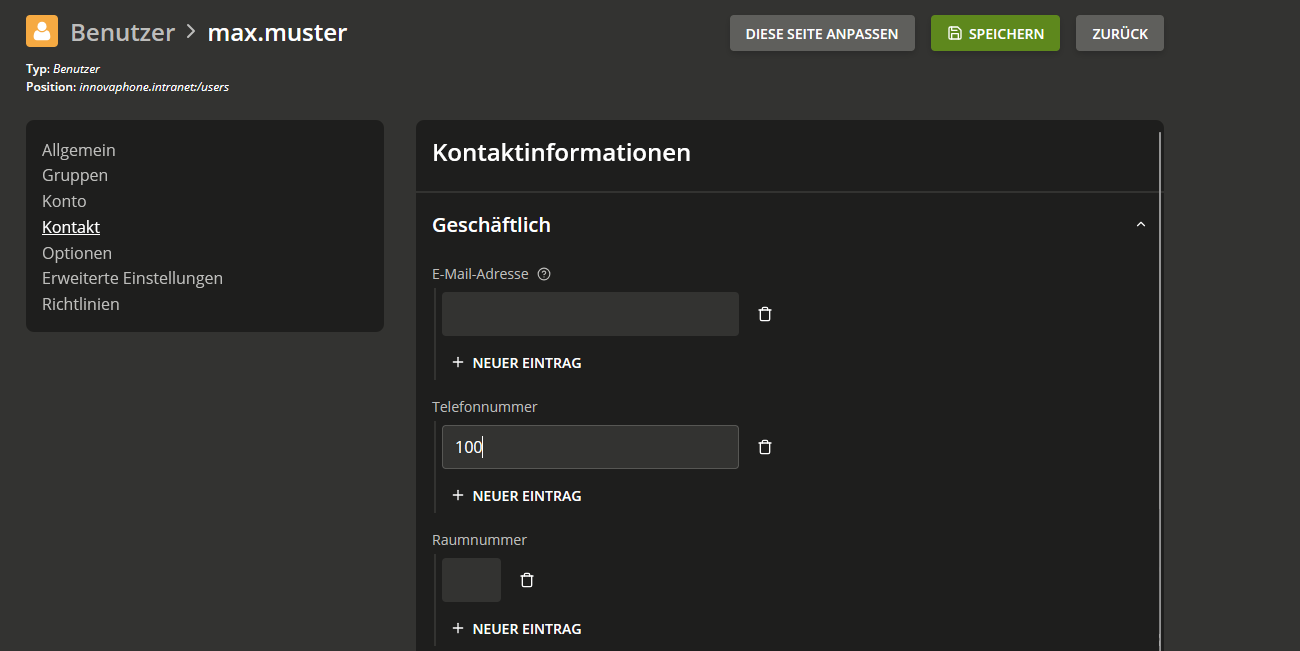Screen dimensions: 1300x651
Task: Click the save disk icon in Speichern
Action: 954,33
